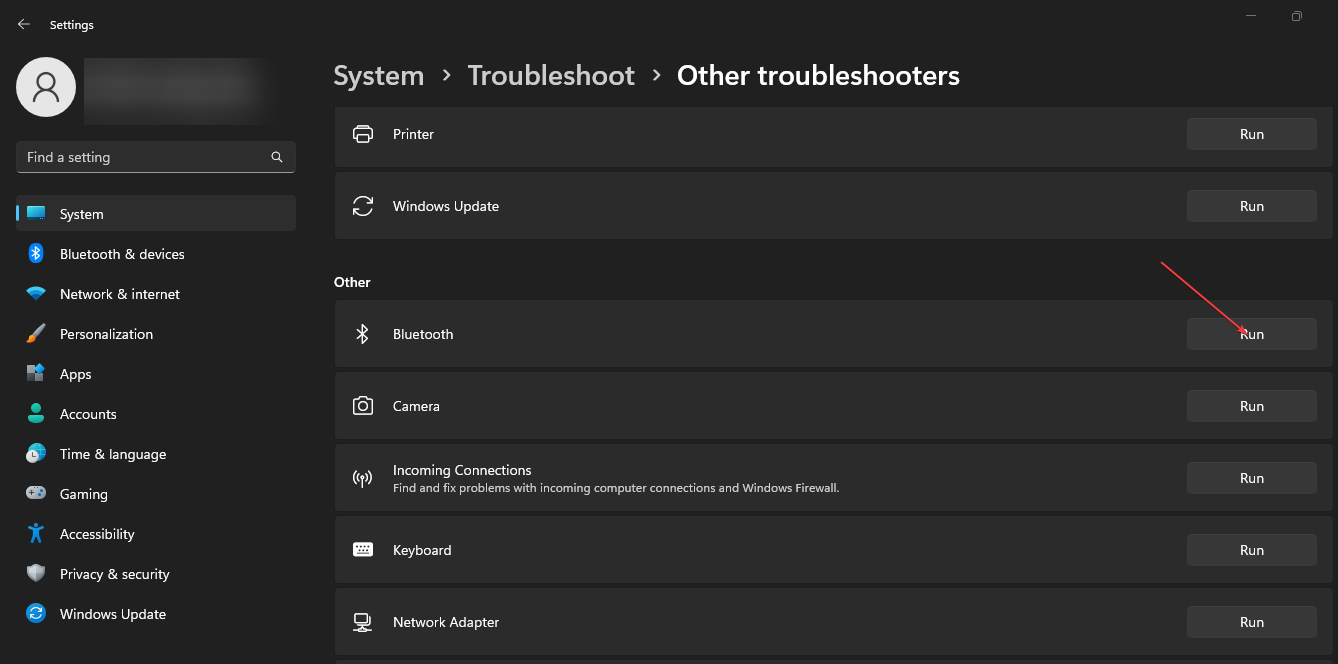
Task: Click the Printer icon in list
Action: pos(363,134)
